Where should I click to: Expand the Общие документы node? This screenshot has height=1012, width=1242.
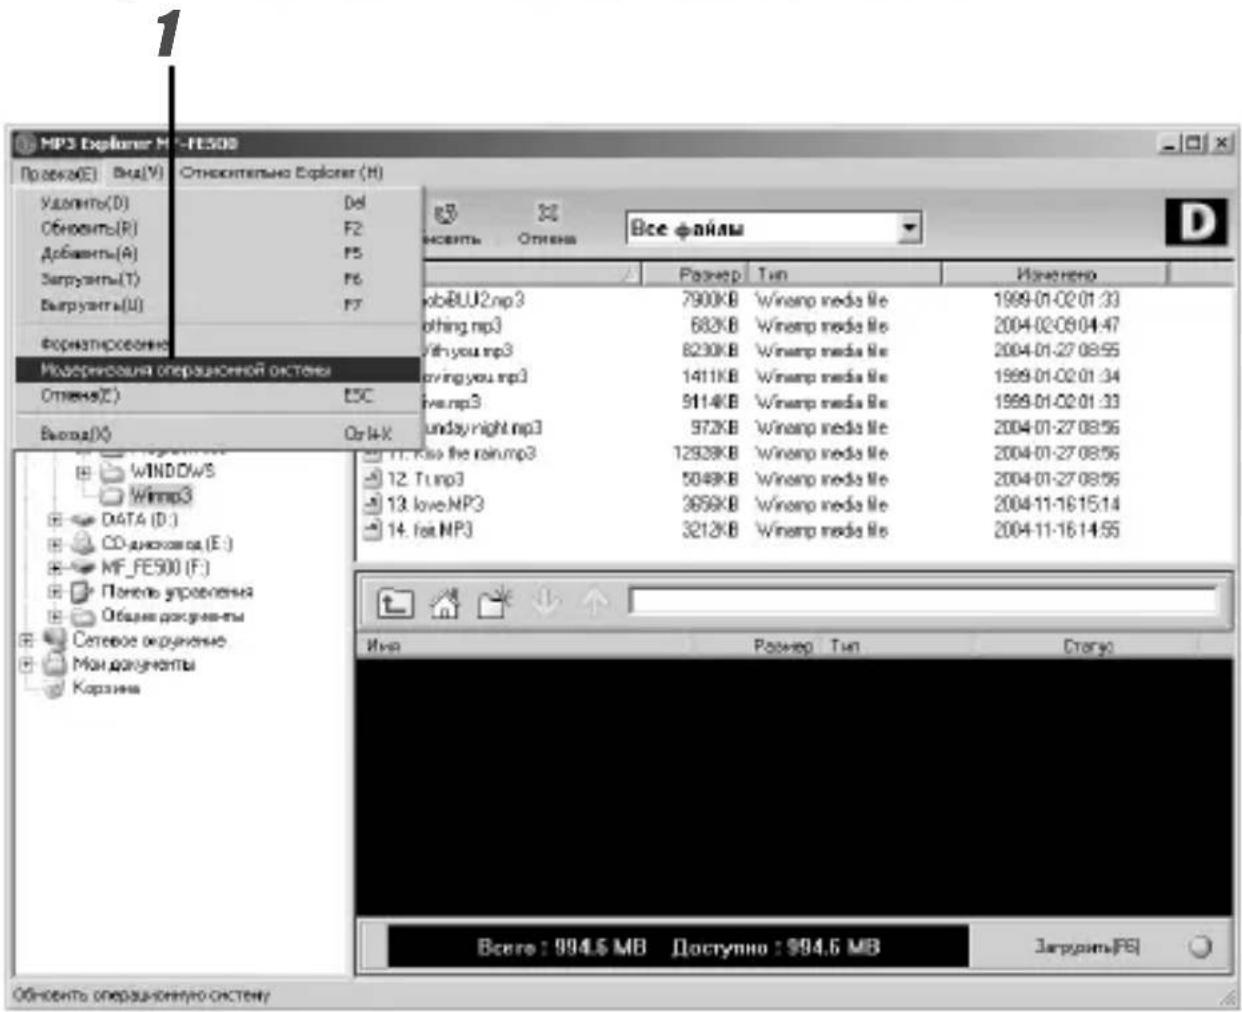coord(56,616)
